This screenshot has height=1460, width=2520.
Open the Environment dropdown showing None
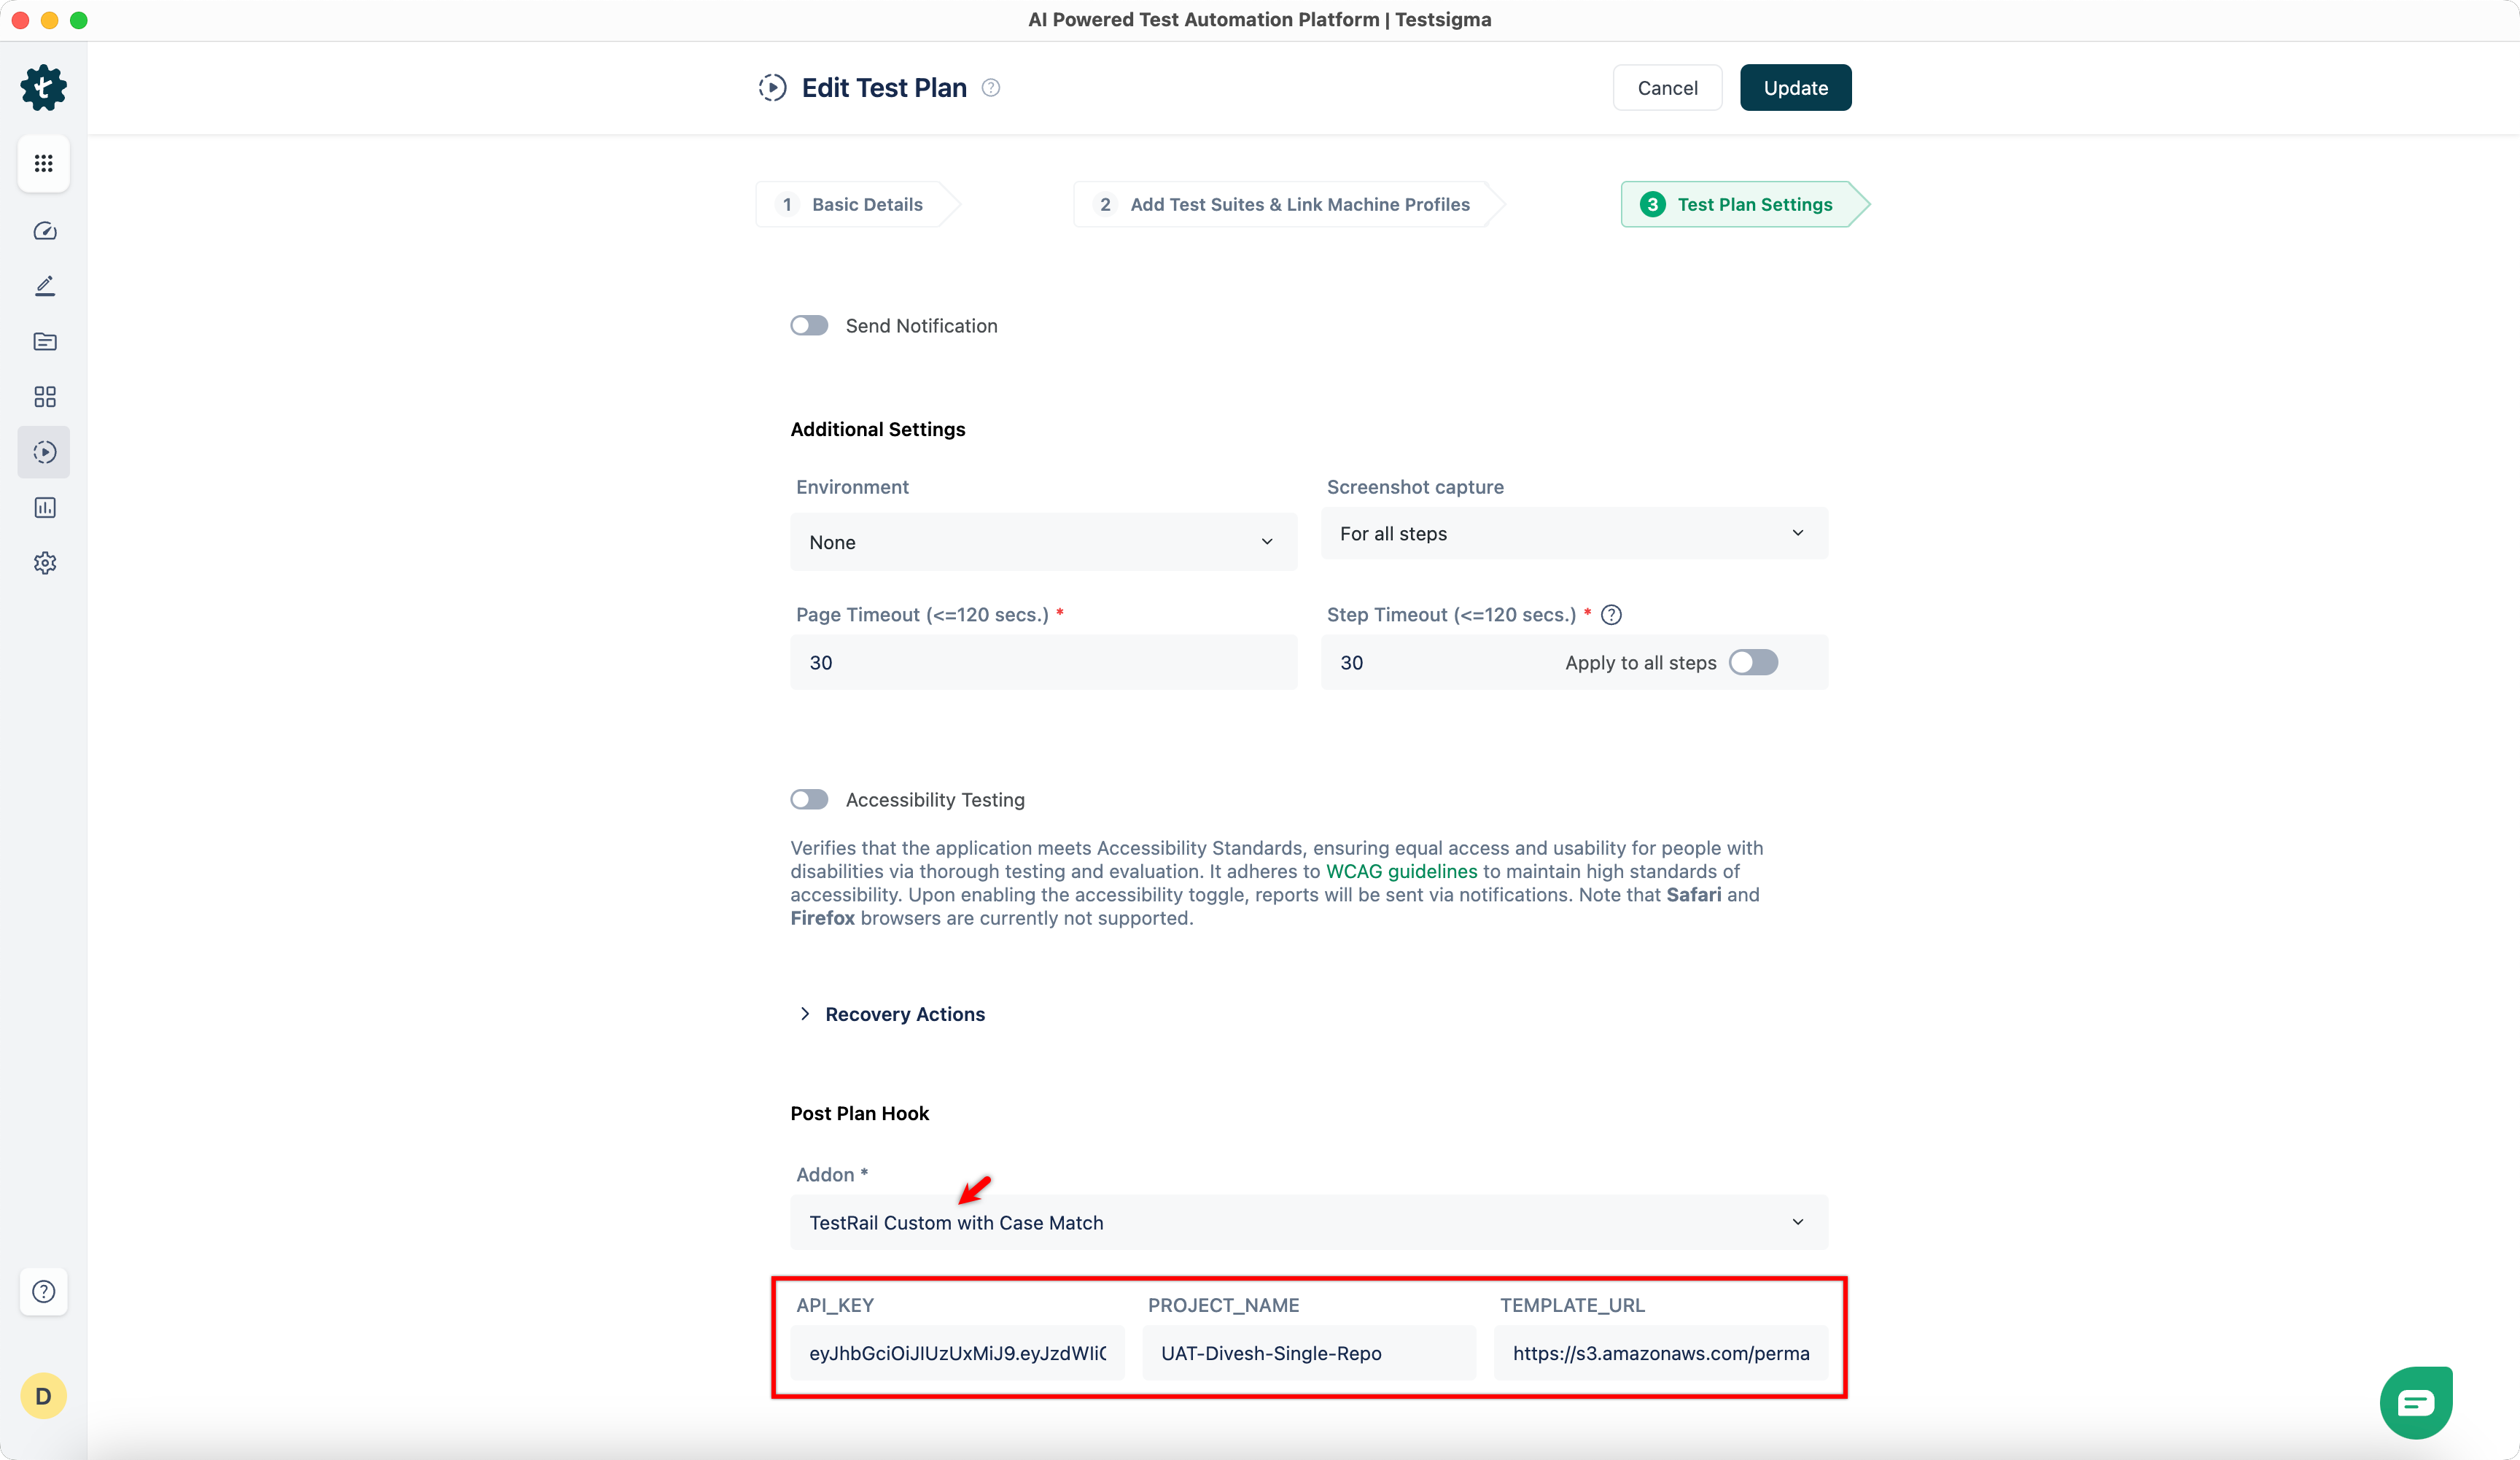[1043, 541]
